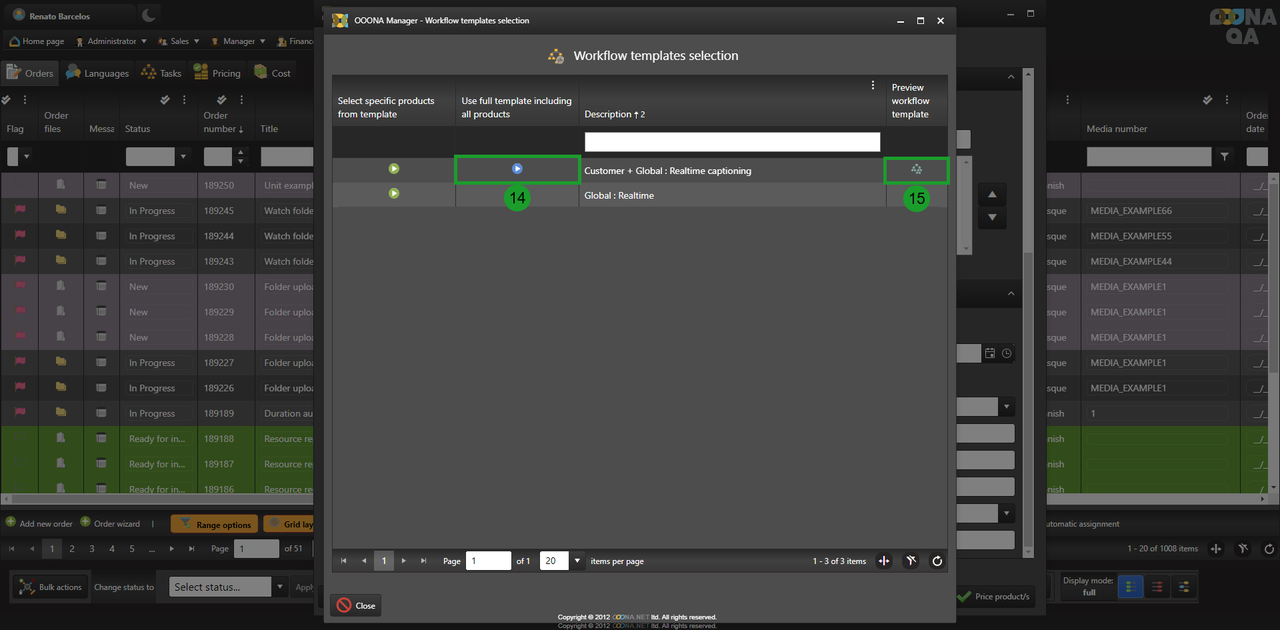
Task: Toggle dark mode moon icon
Action: click(x=147, y=15)
